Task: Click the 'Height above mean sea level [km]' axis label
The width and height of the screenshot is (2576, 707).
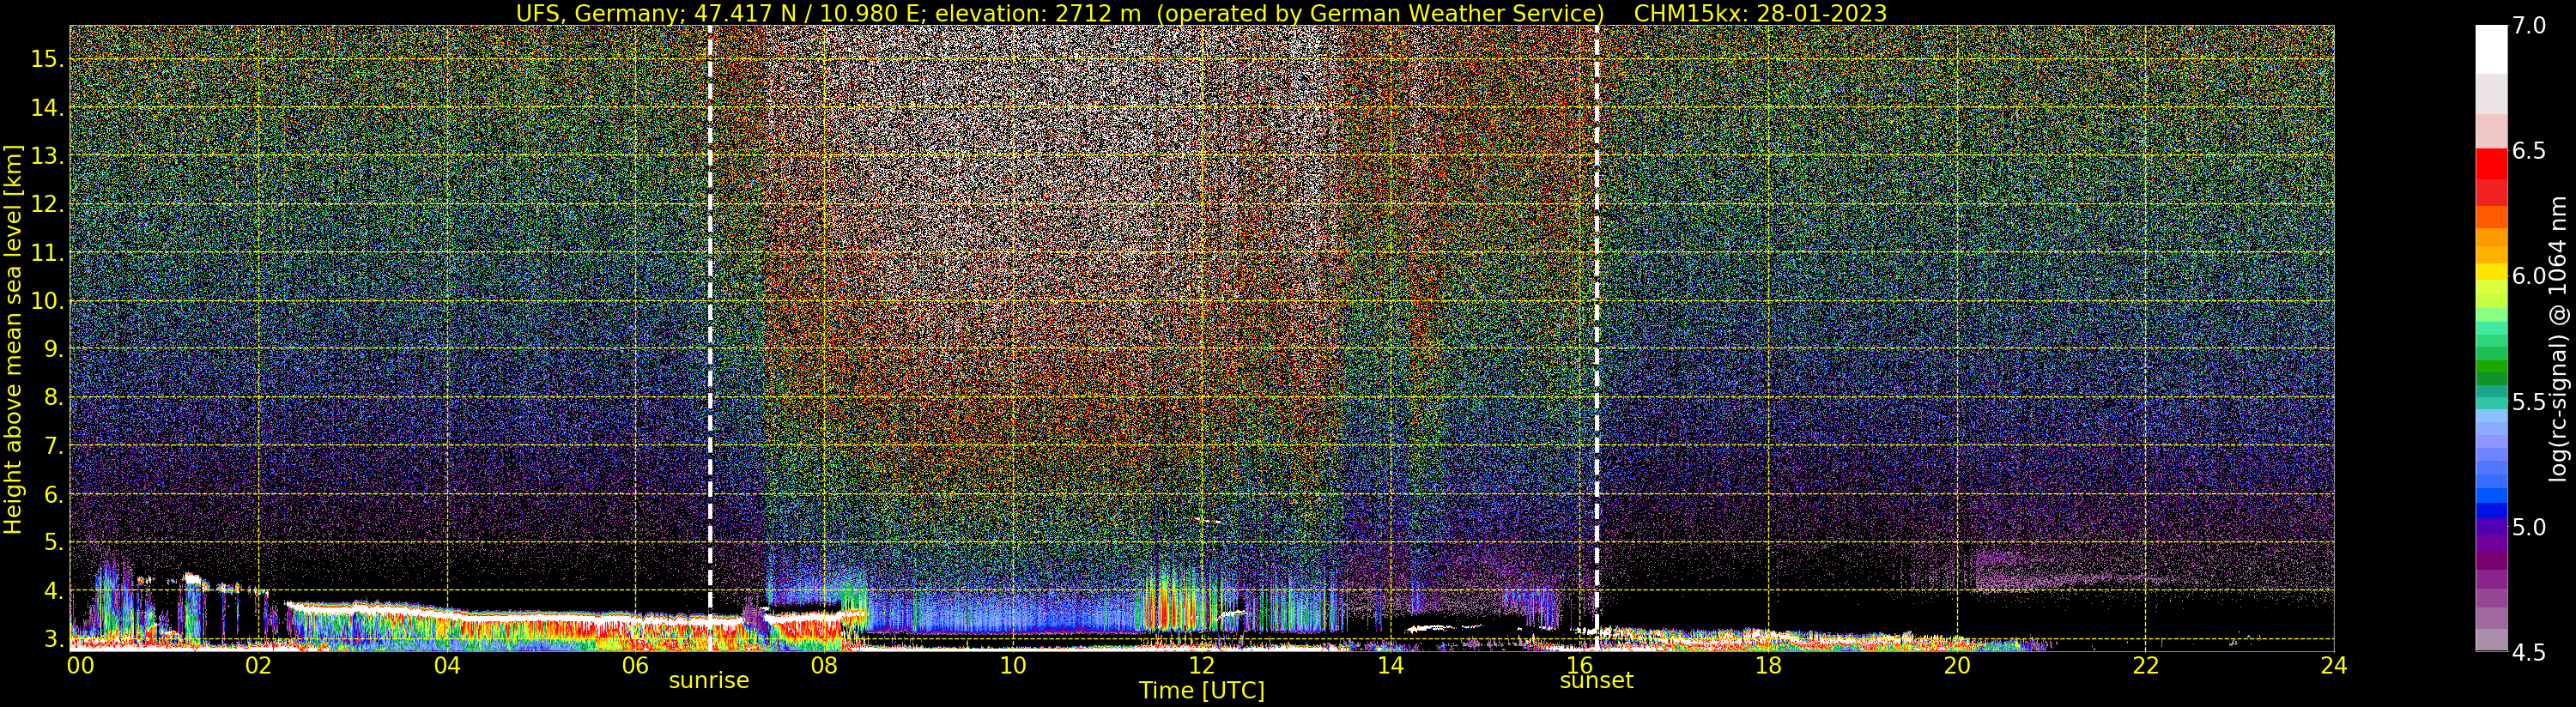Action: tap(13, 339)
